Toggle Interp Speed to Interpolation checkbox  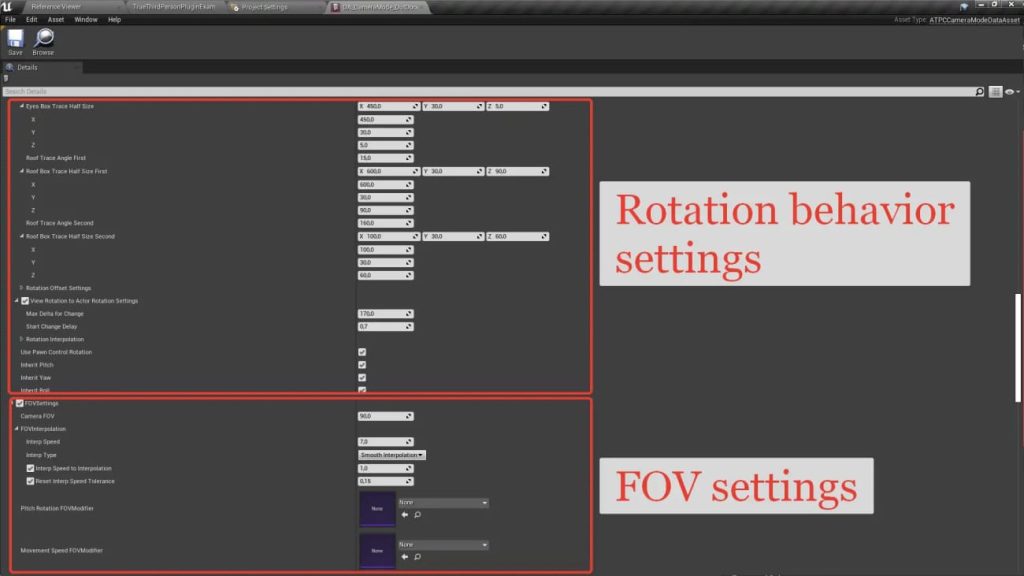point(30,468)
